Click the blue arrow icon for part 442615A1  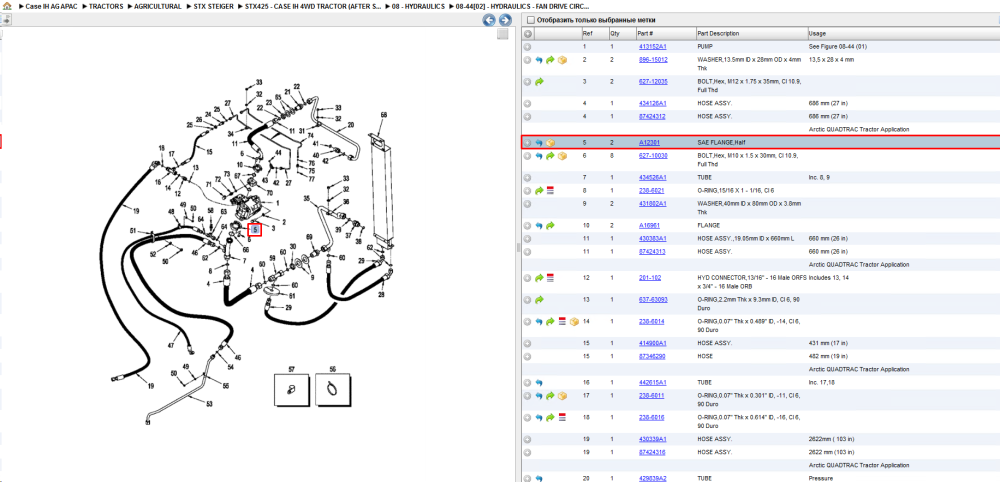pyautogui.click(x=539, y=383)
